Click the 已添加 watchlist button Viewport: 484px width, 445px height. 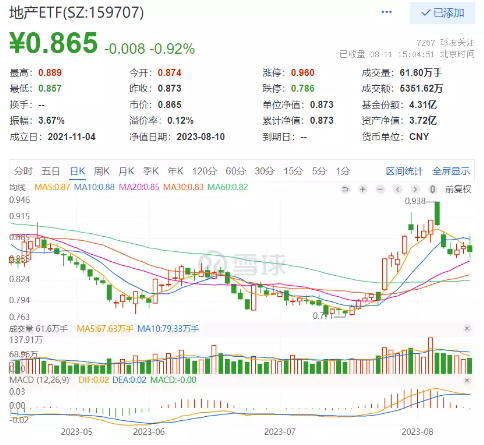click(x=442, y=13)
